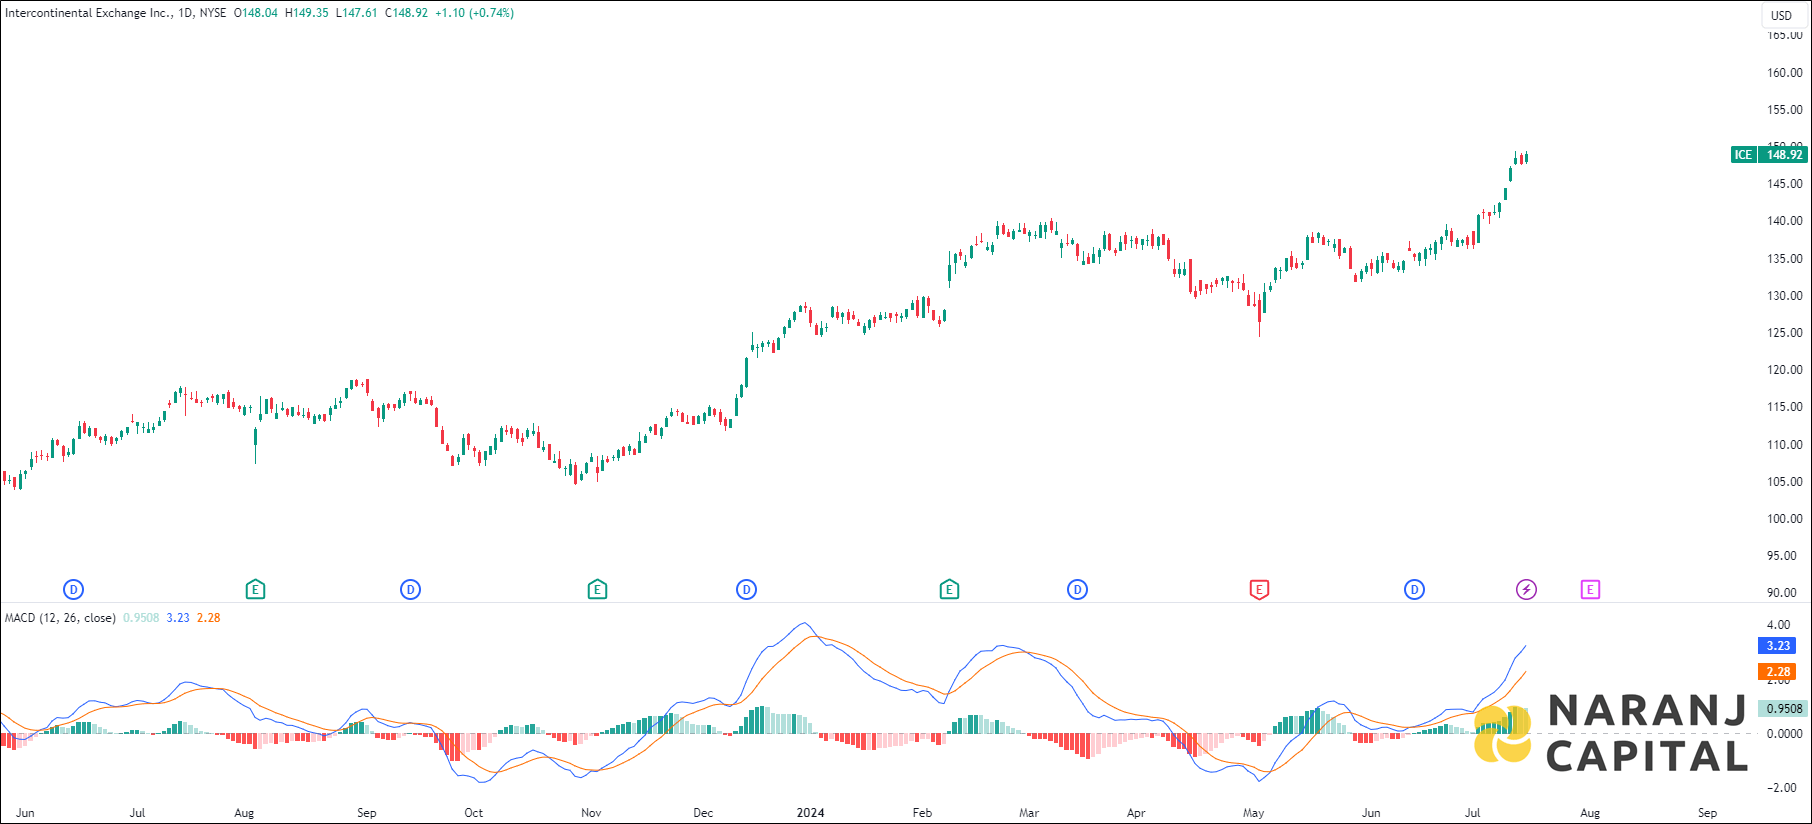Click the orange 2.28 signal axis label
Viewport: 1812px width, 824px height.
1777,672
